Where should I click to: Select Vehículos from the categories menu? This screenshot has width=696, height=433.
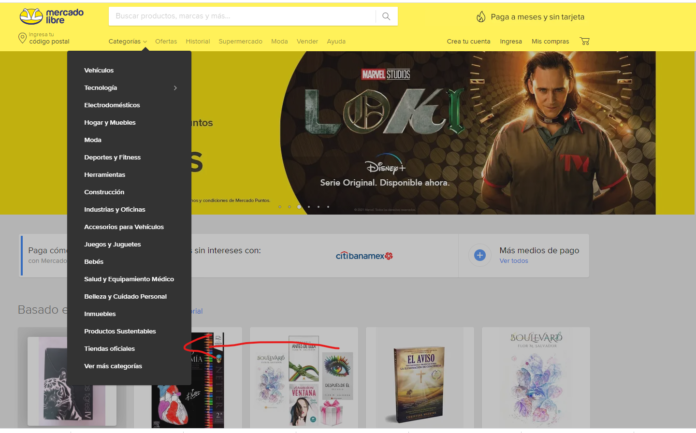(99, 70)
